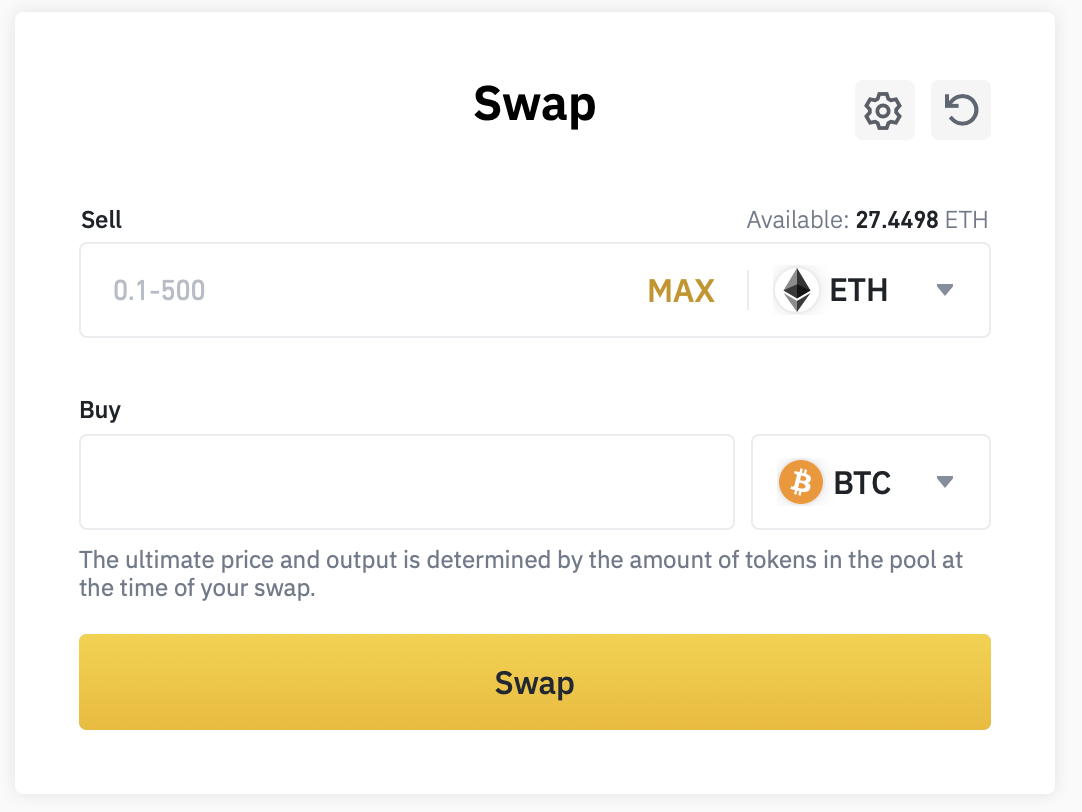Viewport: 1082px width, 812px height.
Task: Expand the ETH token dropdown arrow
Action: 945,291
